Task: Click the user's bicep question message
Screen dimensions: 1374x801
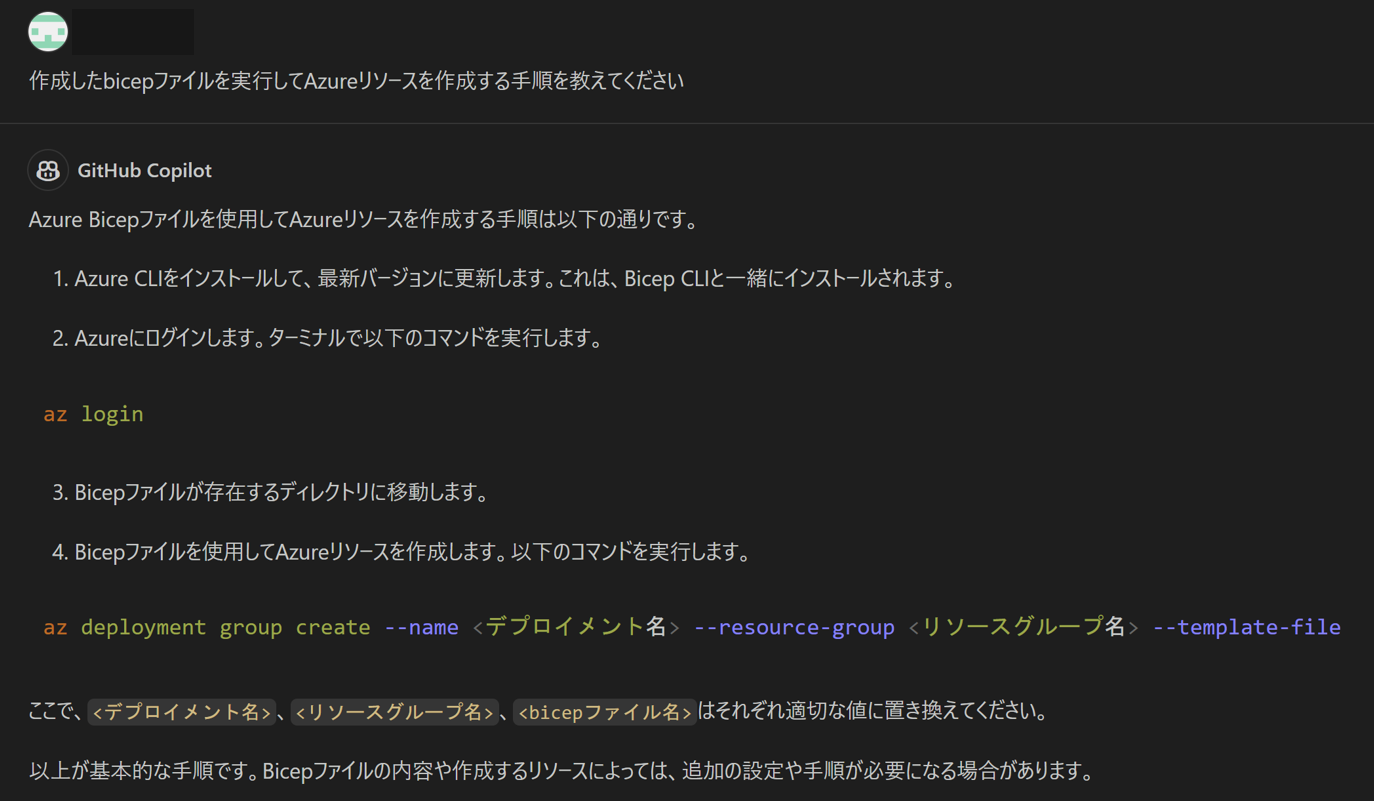Action: (356, 80)
